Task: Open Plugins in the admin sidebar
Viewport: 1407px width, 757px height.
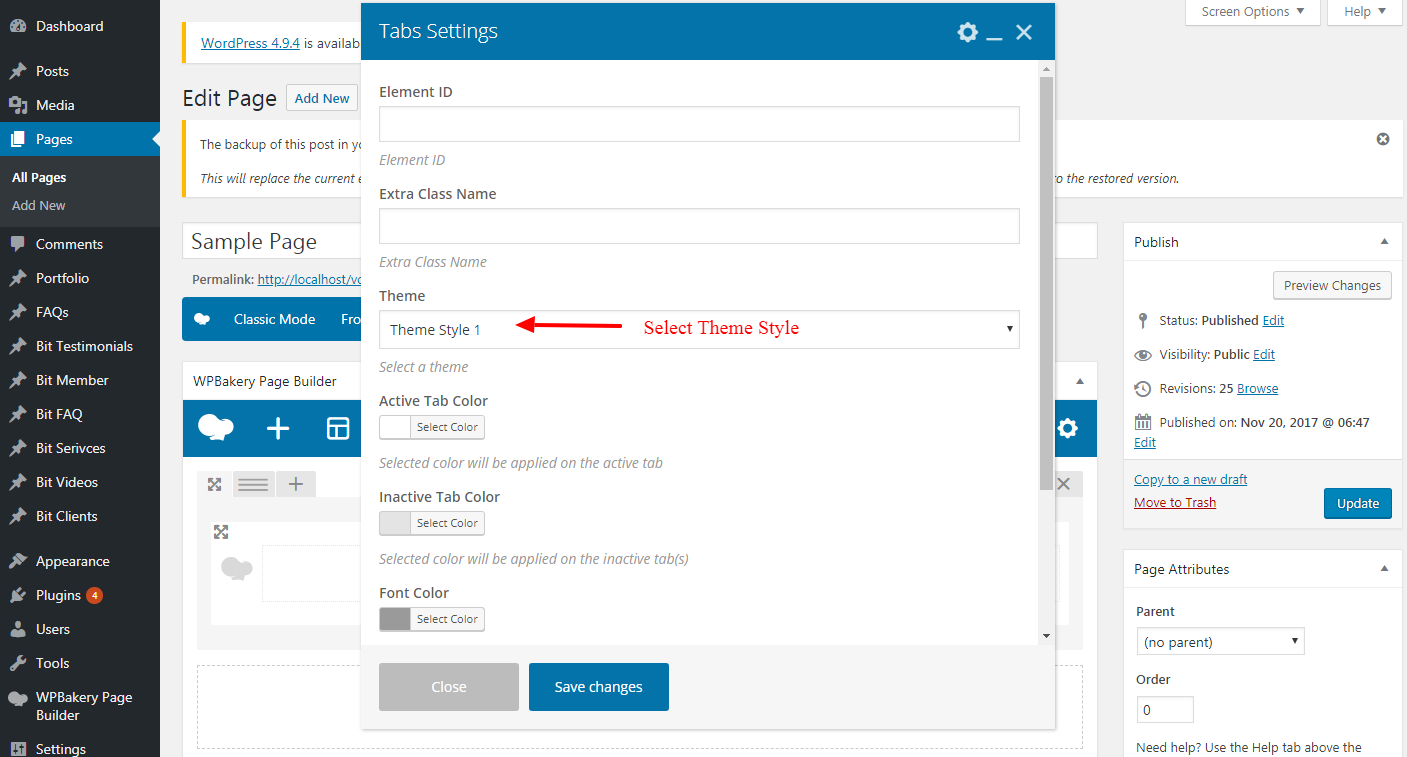Action: coord(58,595)
